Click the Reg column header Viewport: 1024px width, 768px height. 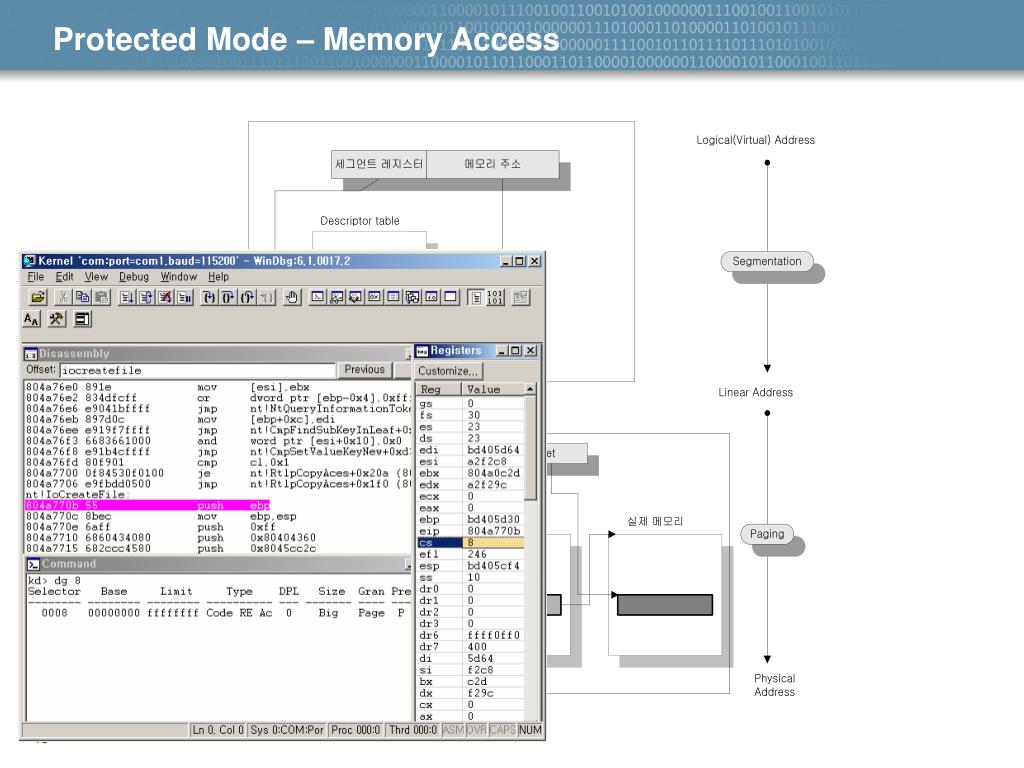coord(438,389)
